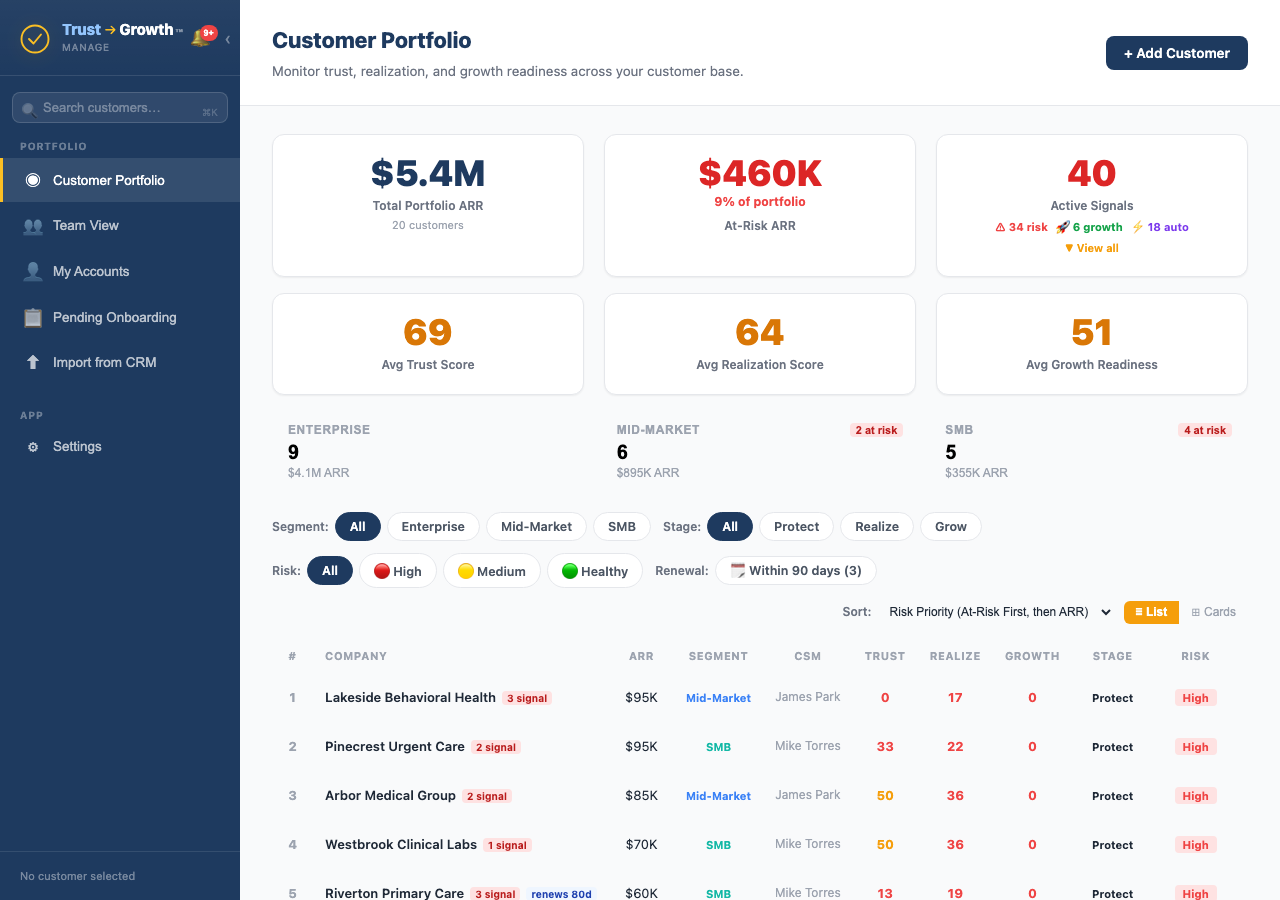Open the notifications bell with 9+ badge
This screenshot has width=1280, height=900.
click(203, 34)
